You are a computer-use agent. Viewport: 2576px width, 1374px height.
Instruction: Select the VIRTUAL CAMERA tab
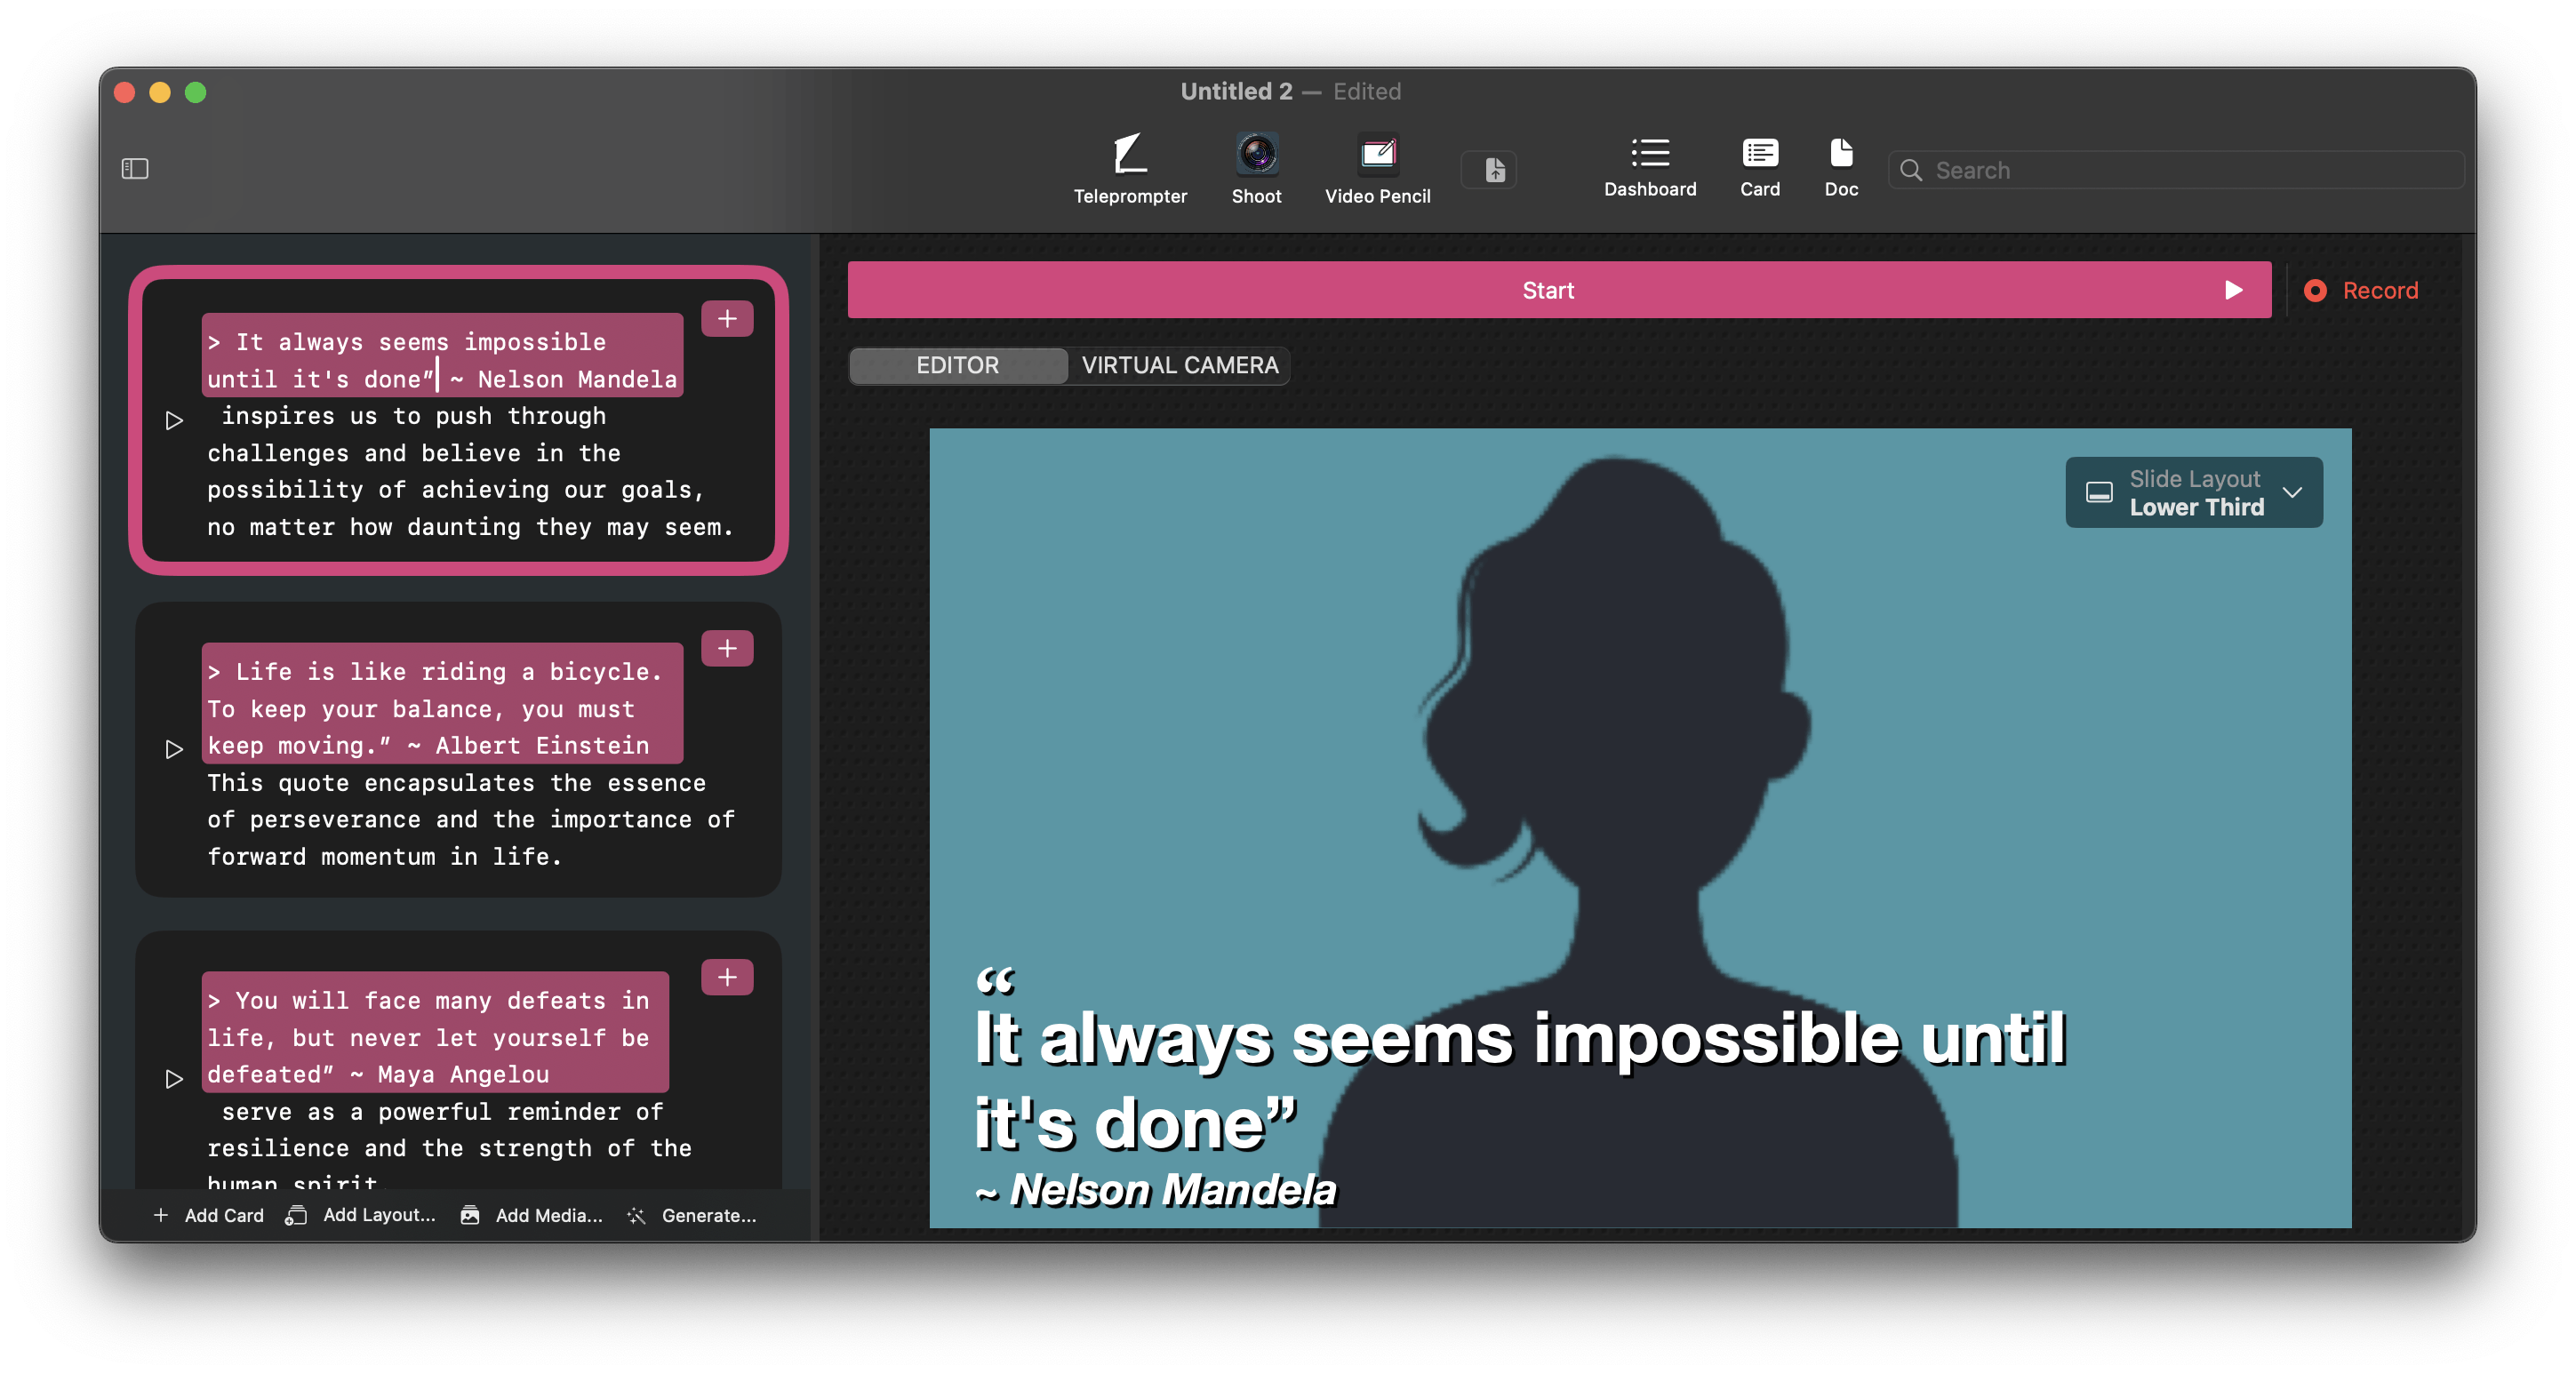click(1179, 366)
